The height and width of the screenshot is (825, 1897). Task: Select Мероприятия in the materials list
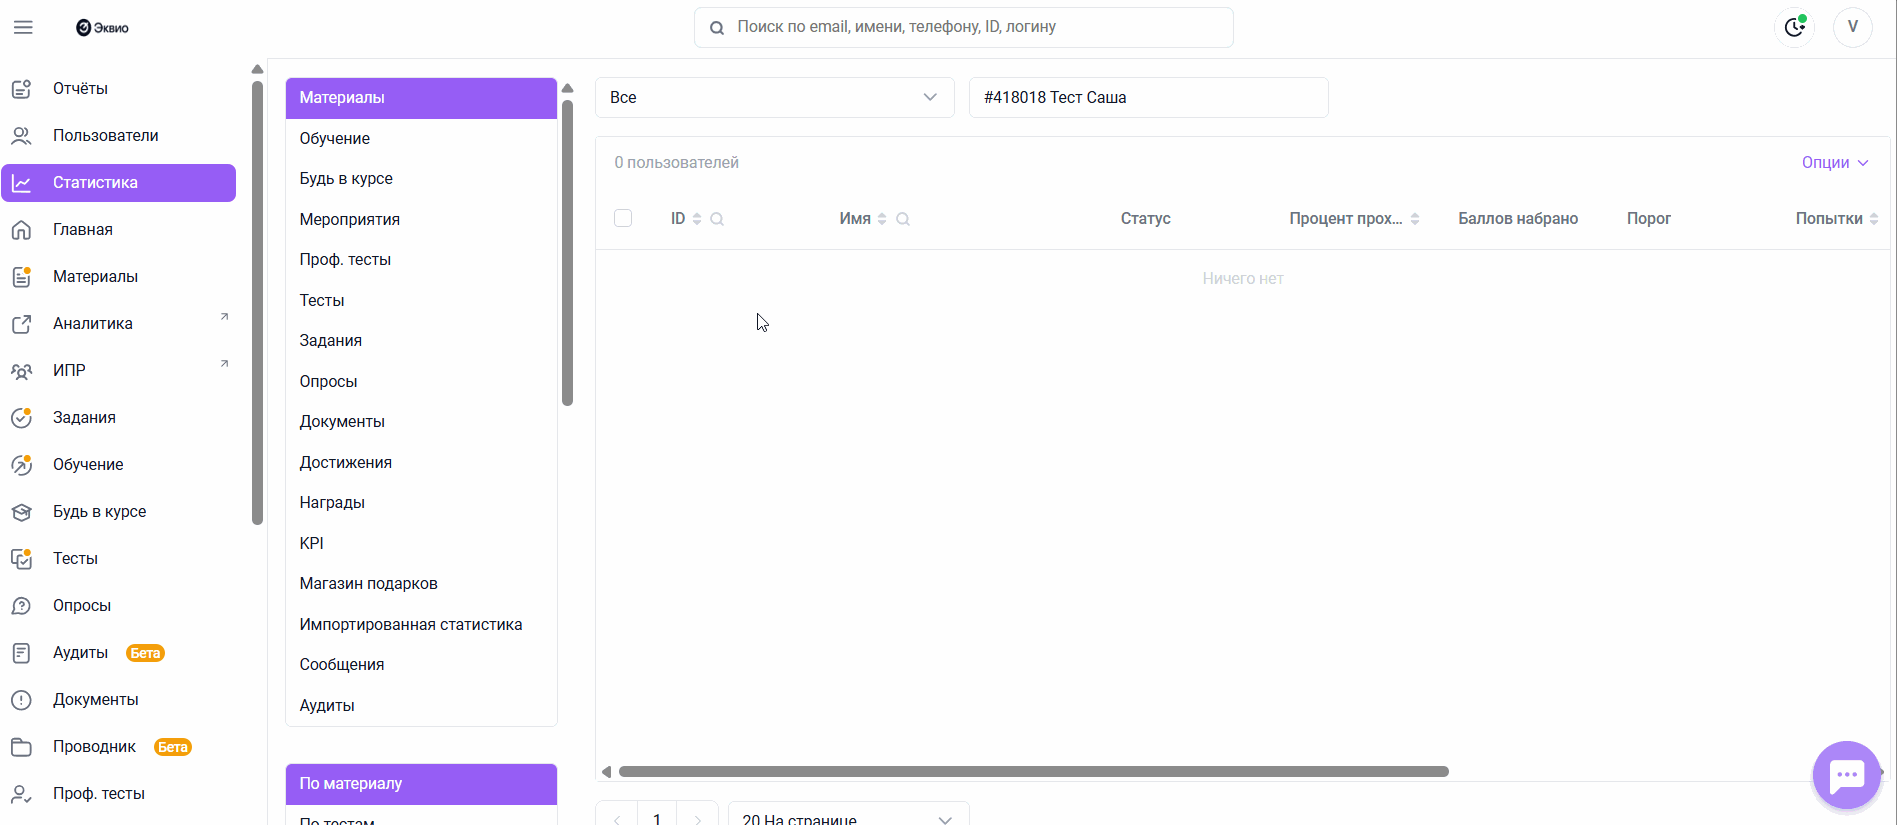421,220
